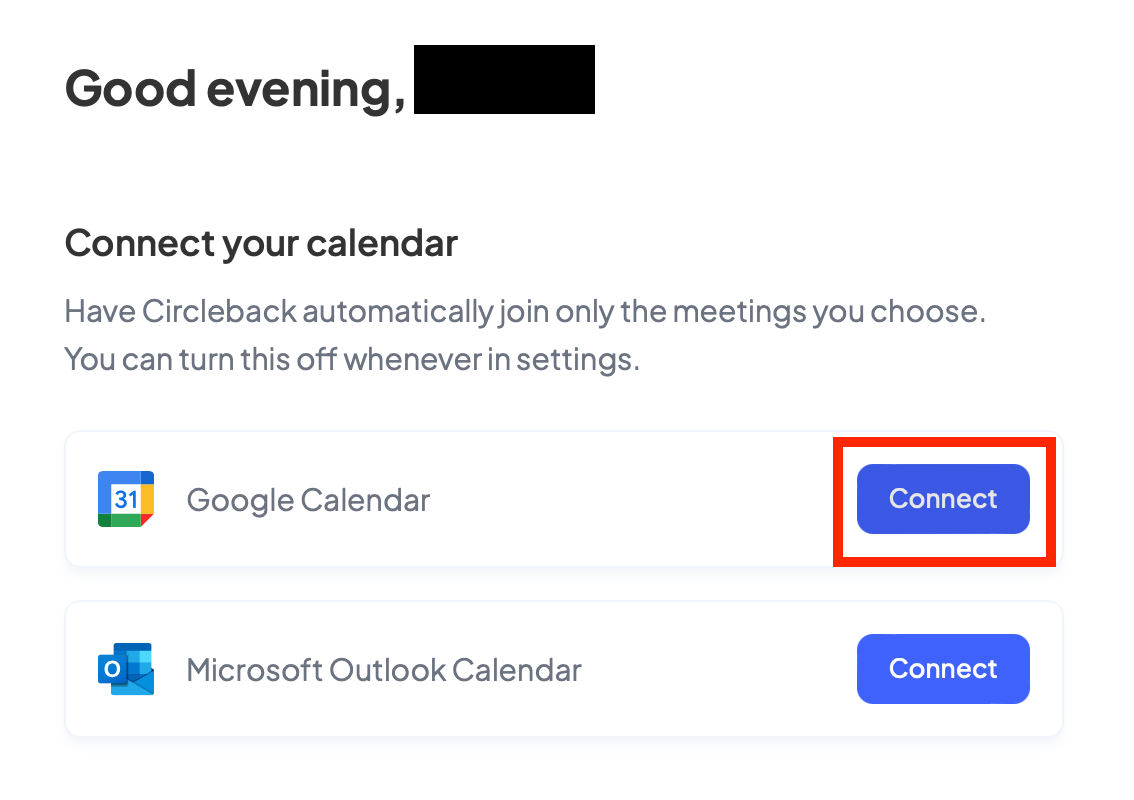This screenshot has width=1134, height=800.
Task: Click the blacked-out name beside the greeting
Action: (504, 80)
